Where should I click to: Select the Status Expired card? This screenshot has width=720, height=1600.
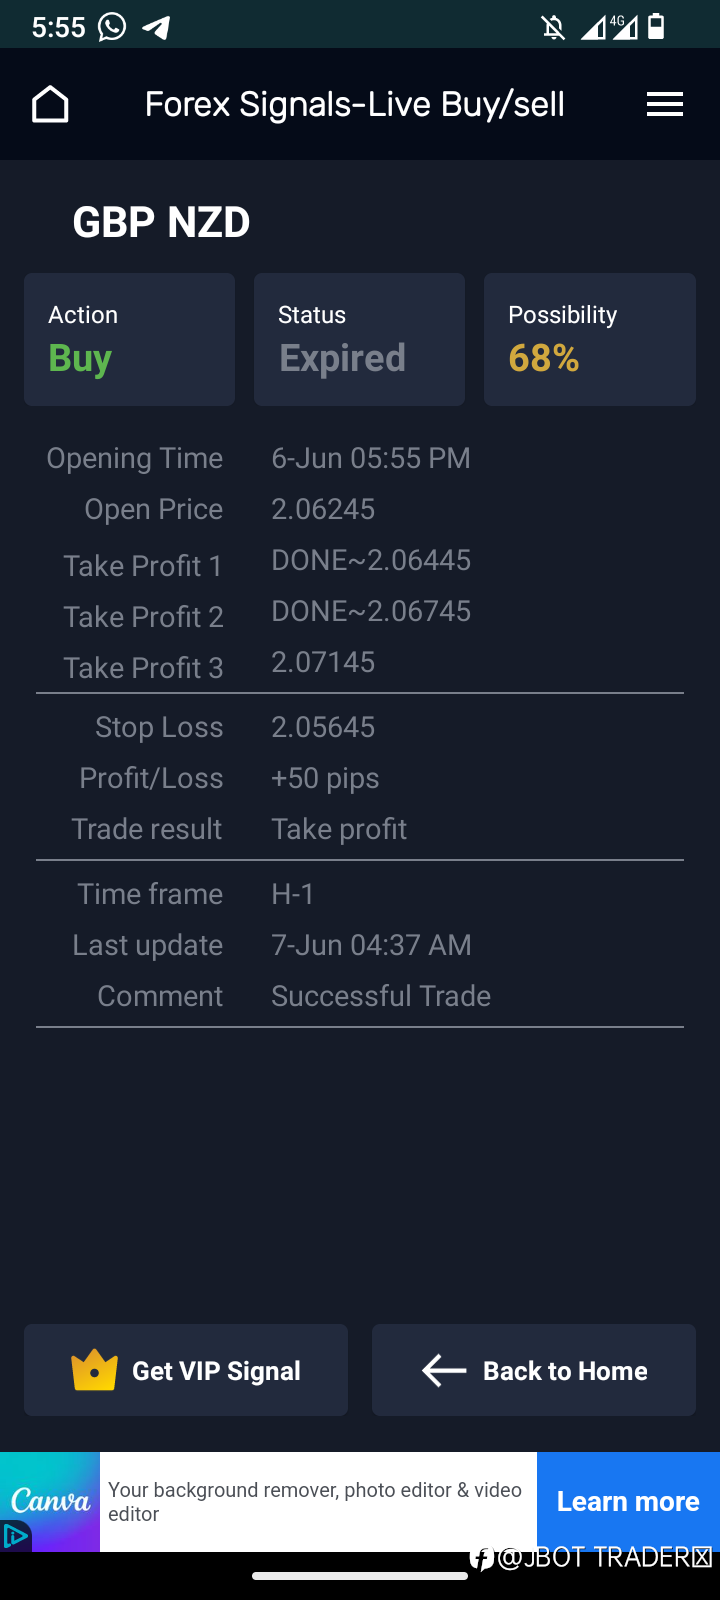tap(359, 339)
